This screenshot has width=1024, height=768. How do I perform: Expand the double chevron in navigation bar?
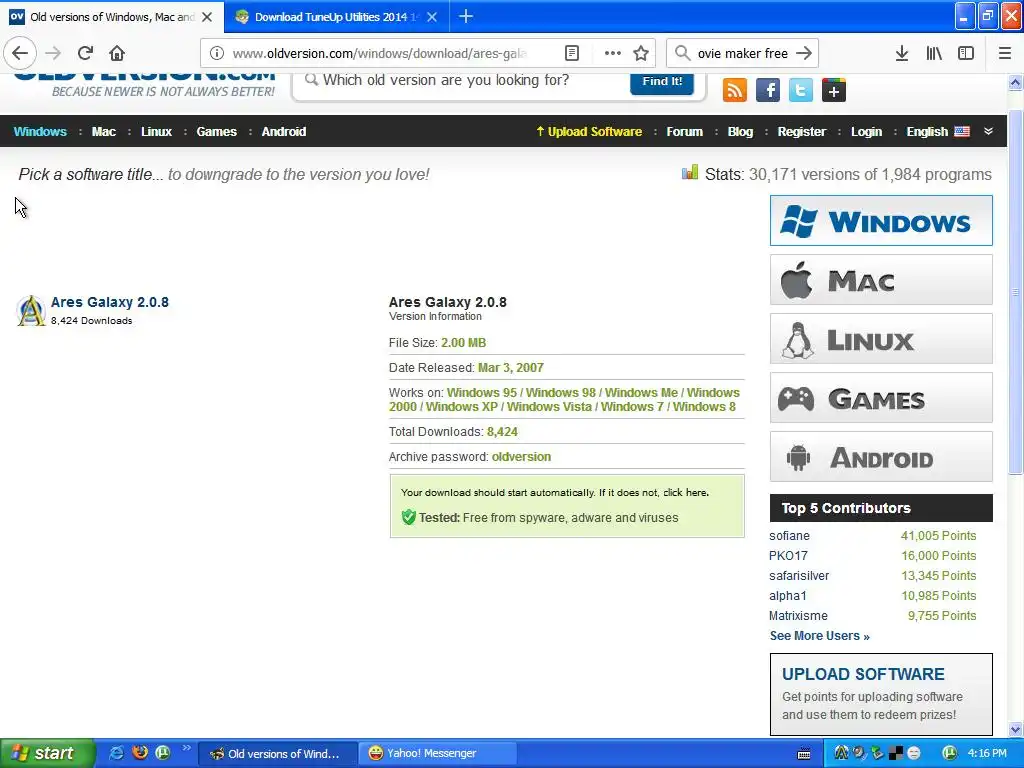coord(988,131)
